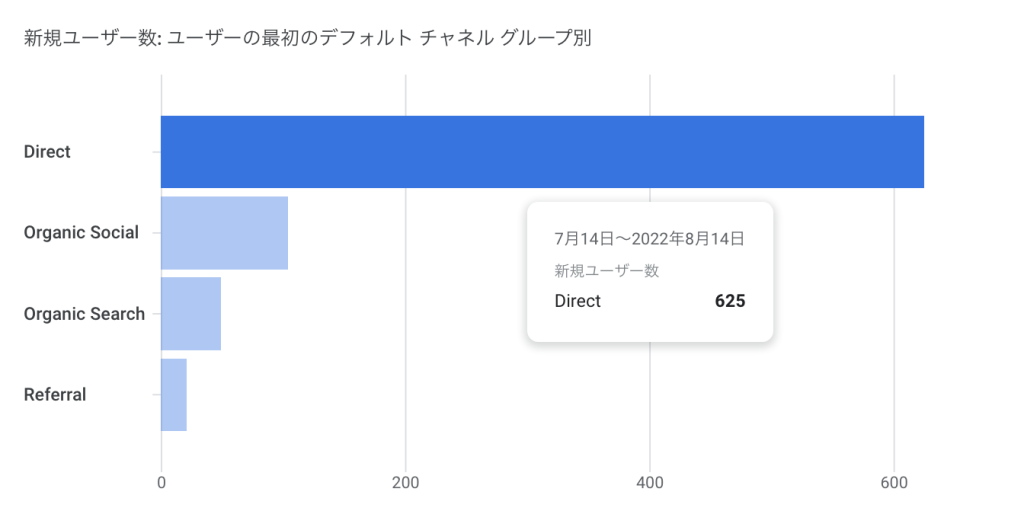
Task: Click the tooltip value 625
Action: [x=730, y=301]
